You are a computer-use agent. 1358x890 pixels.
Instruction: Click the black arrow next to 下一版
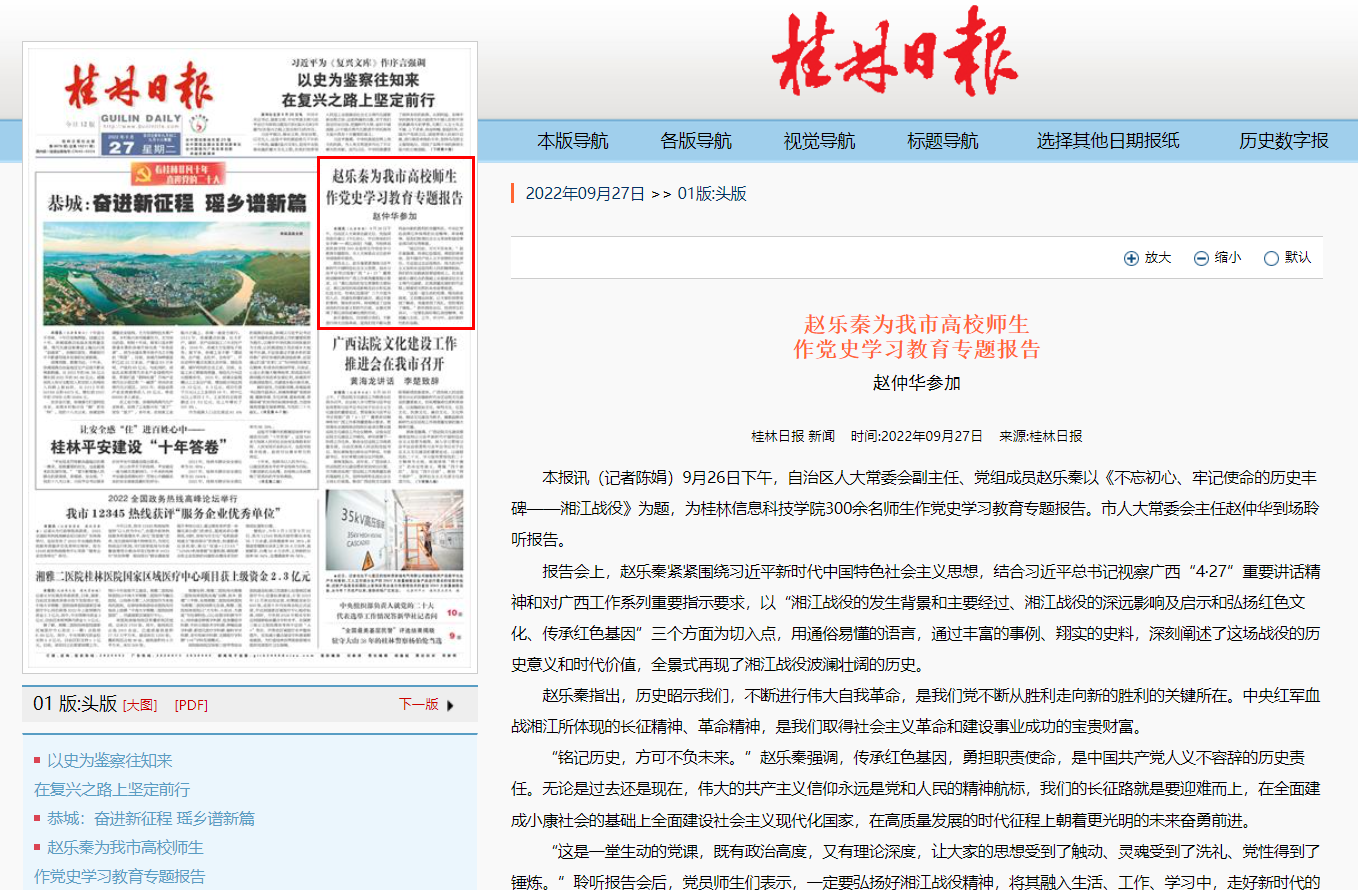450,705
